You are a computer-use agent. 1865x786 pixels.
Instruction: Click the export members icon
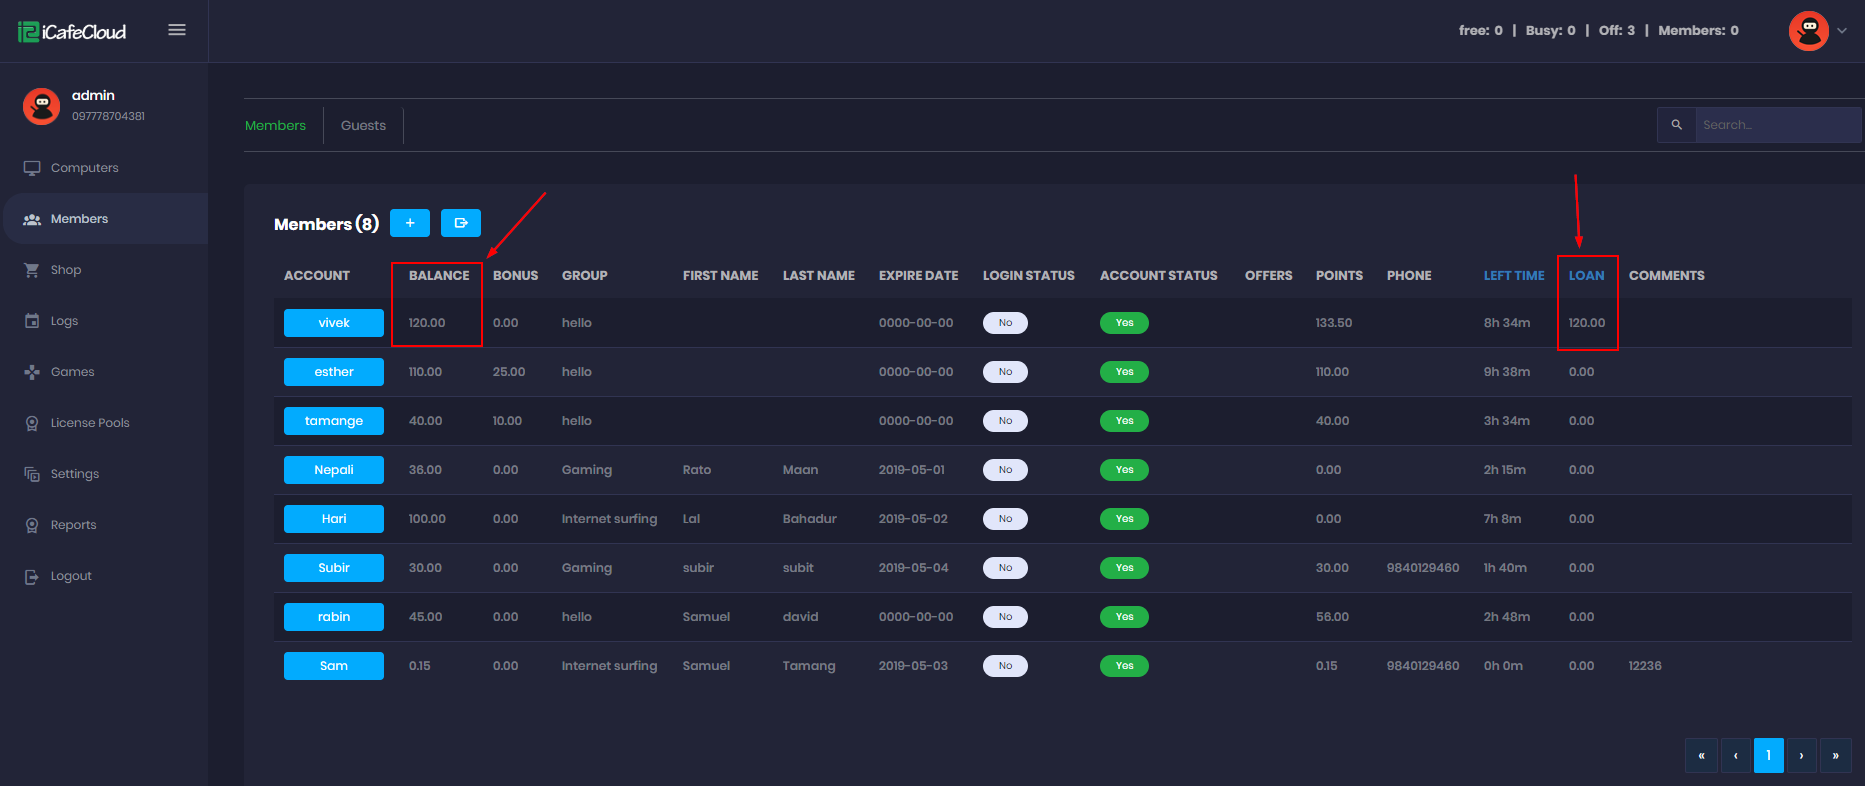point(461,223)
